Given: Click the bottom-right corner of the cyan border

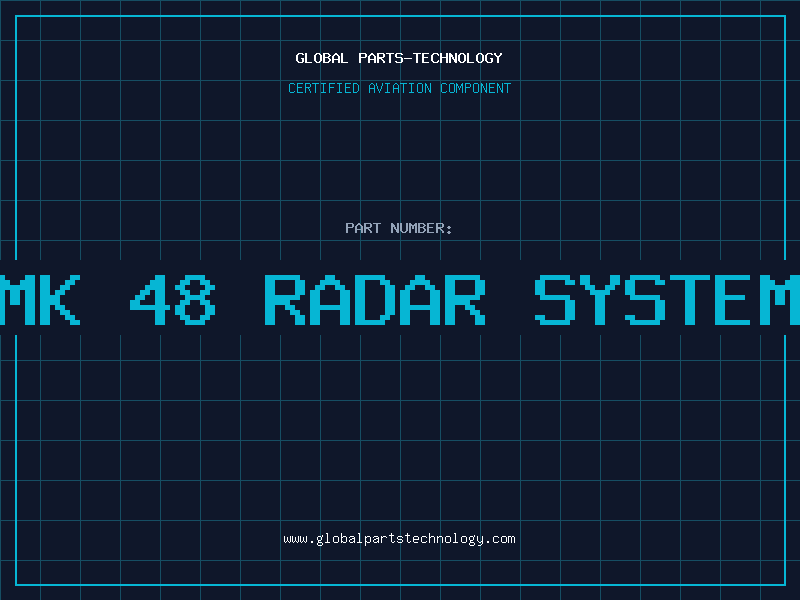Looking at the screenshot, I should 784,584.
